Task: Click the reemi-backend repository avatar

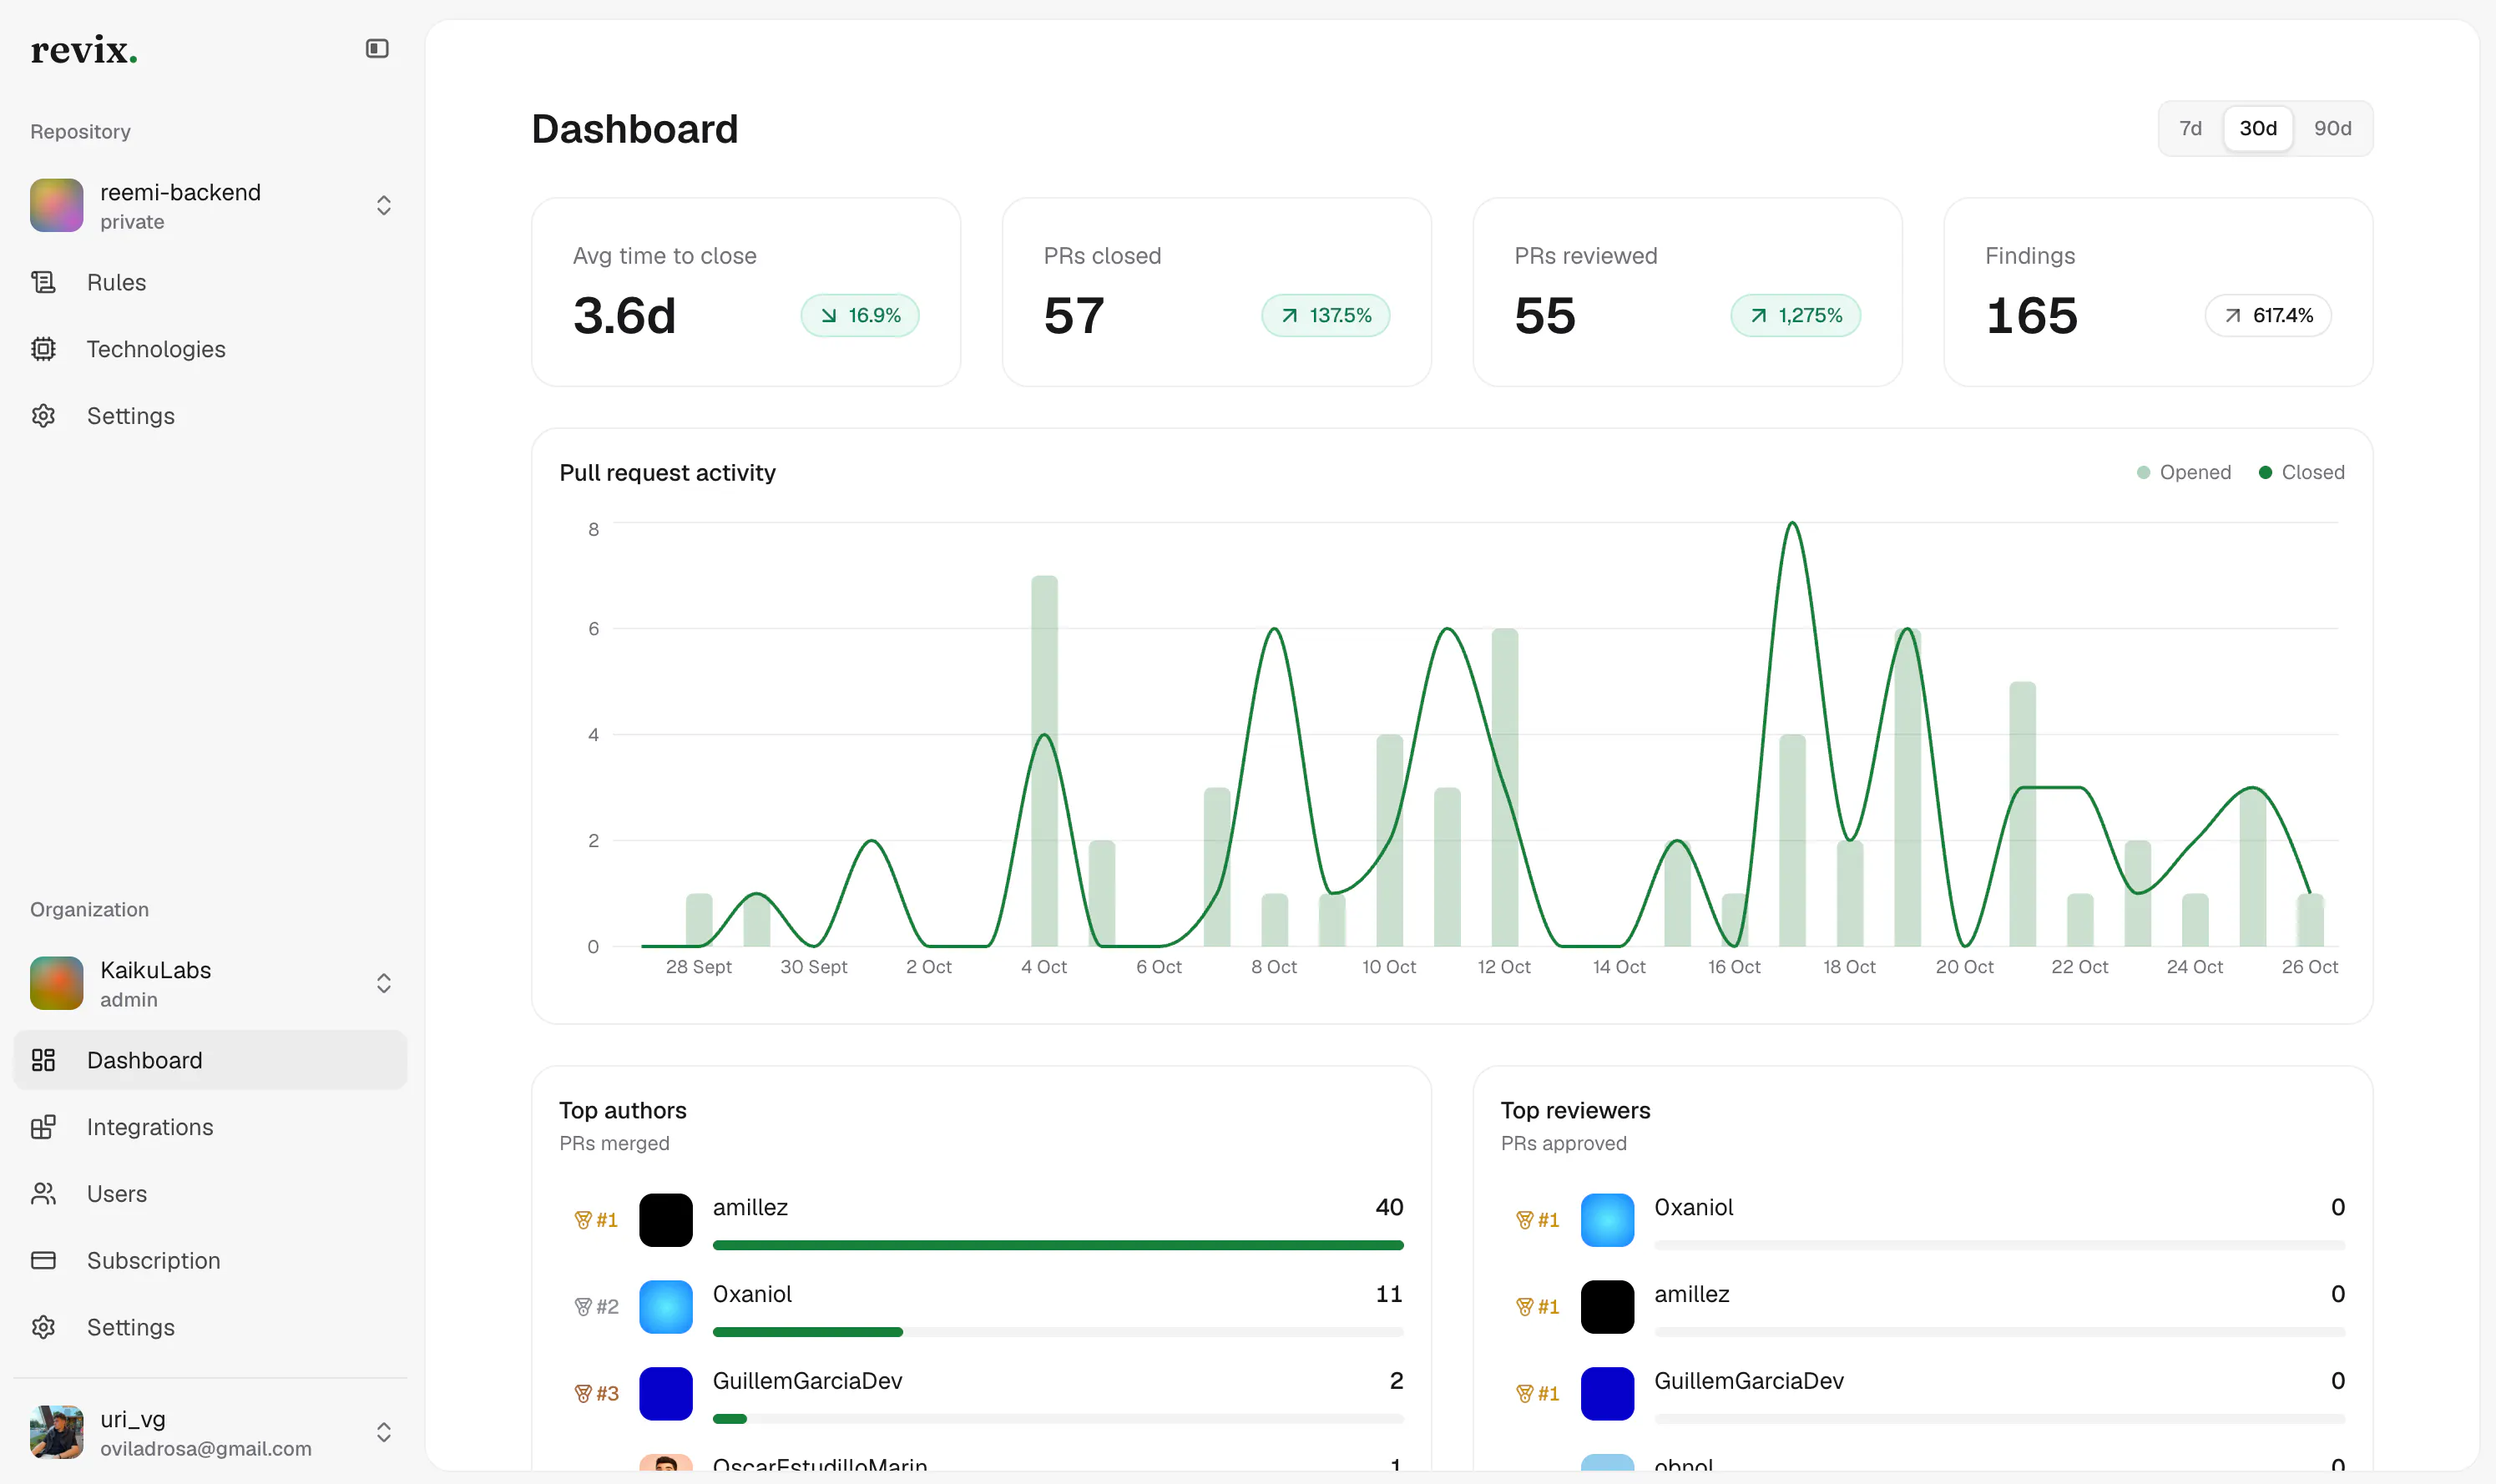Action: click(56, 205)
